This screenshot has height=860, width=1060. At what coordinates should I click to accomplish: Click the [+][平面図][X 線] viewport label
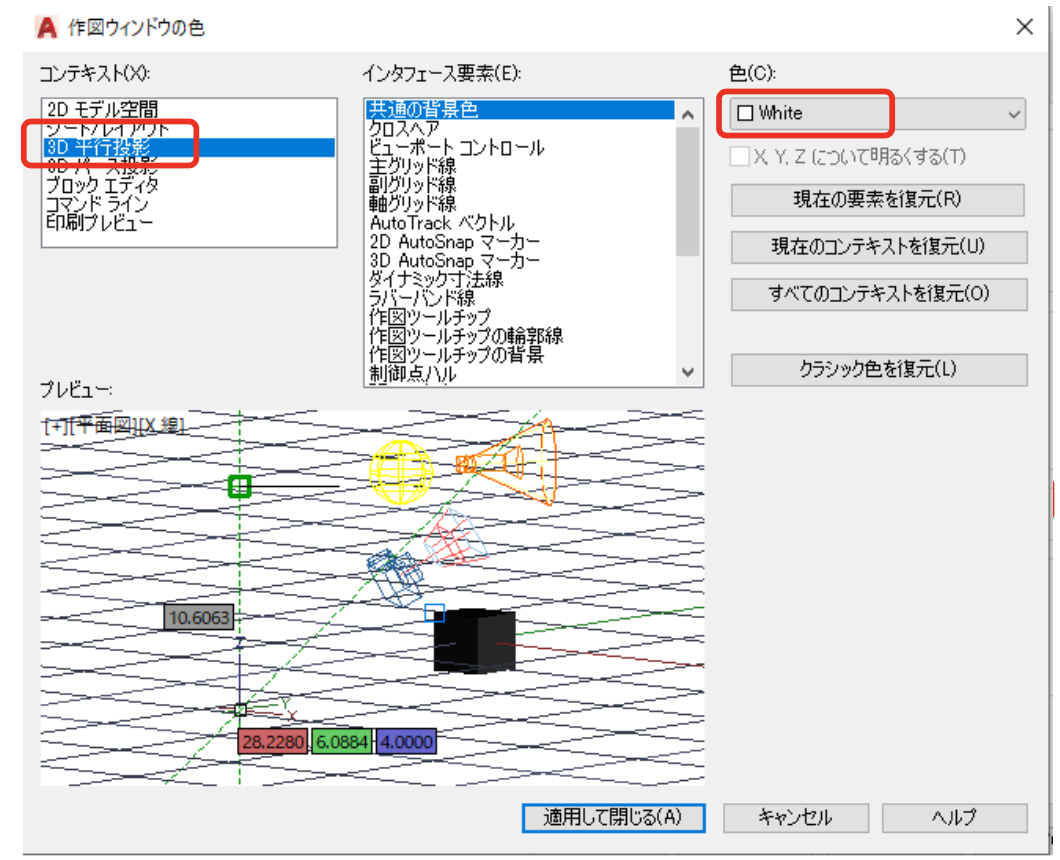click(114, 425)
